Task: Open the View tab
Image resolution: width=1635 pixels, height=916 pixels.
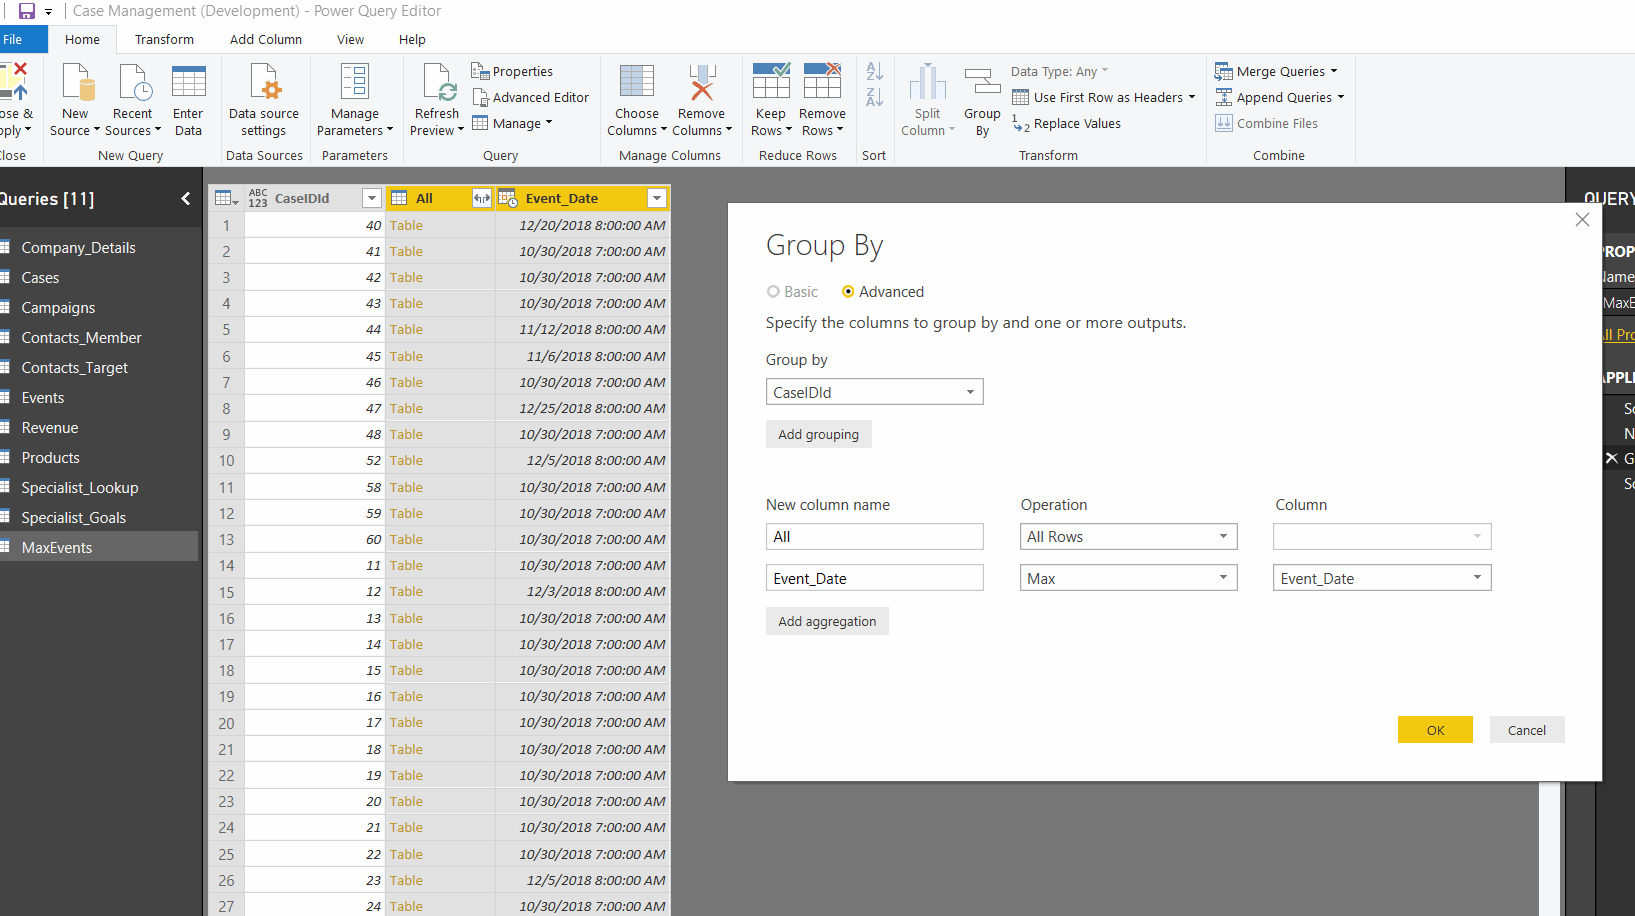Action: point(350,39)
